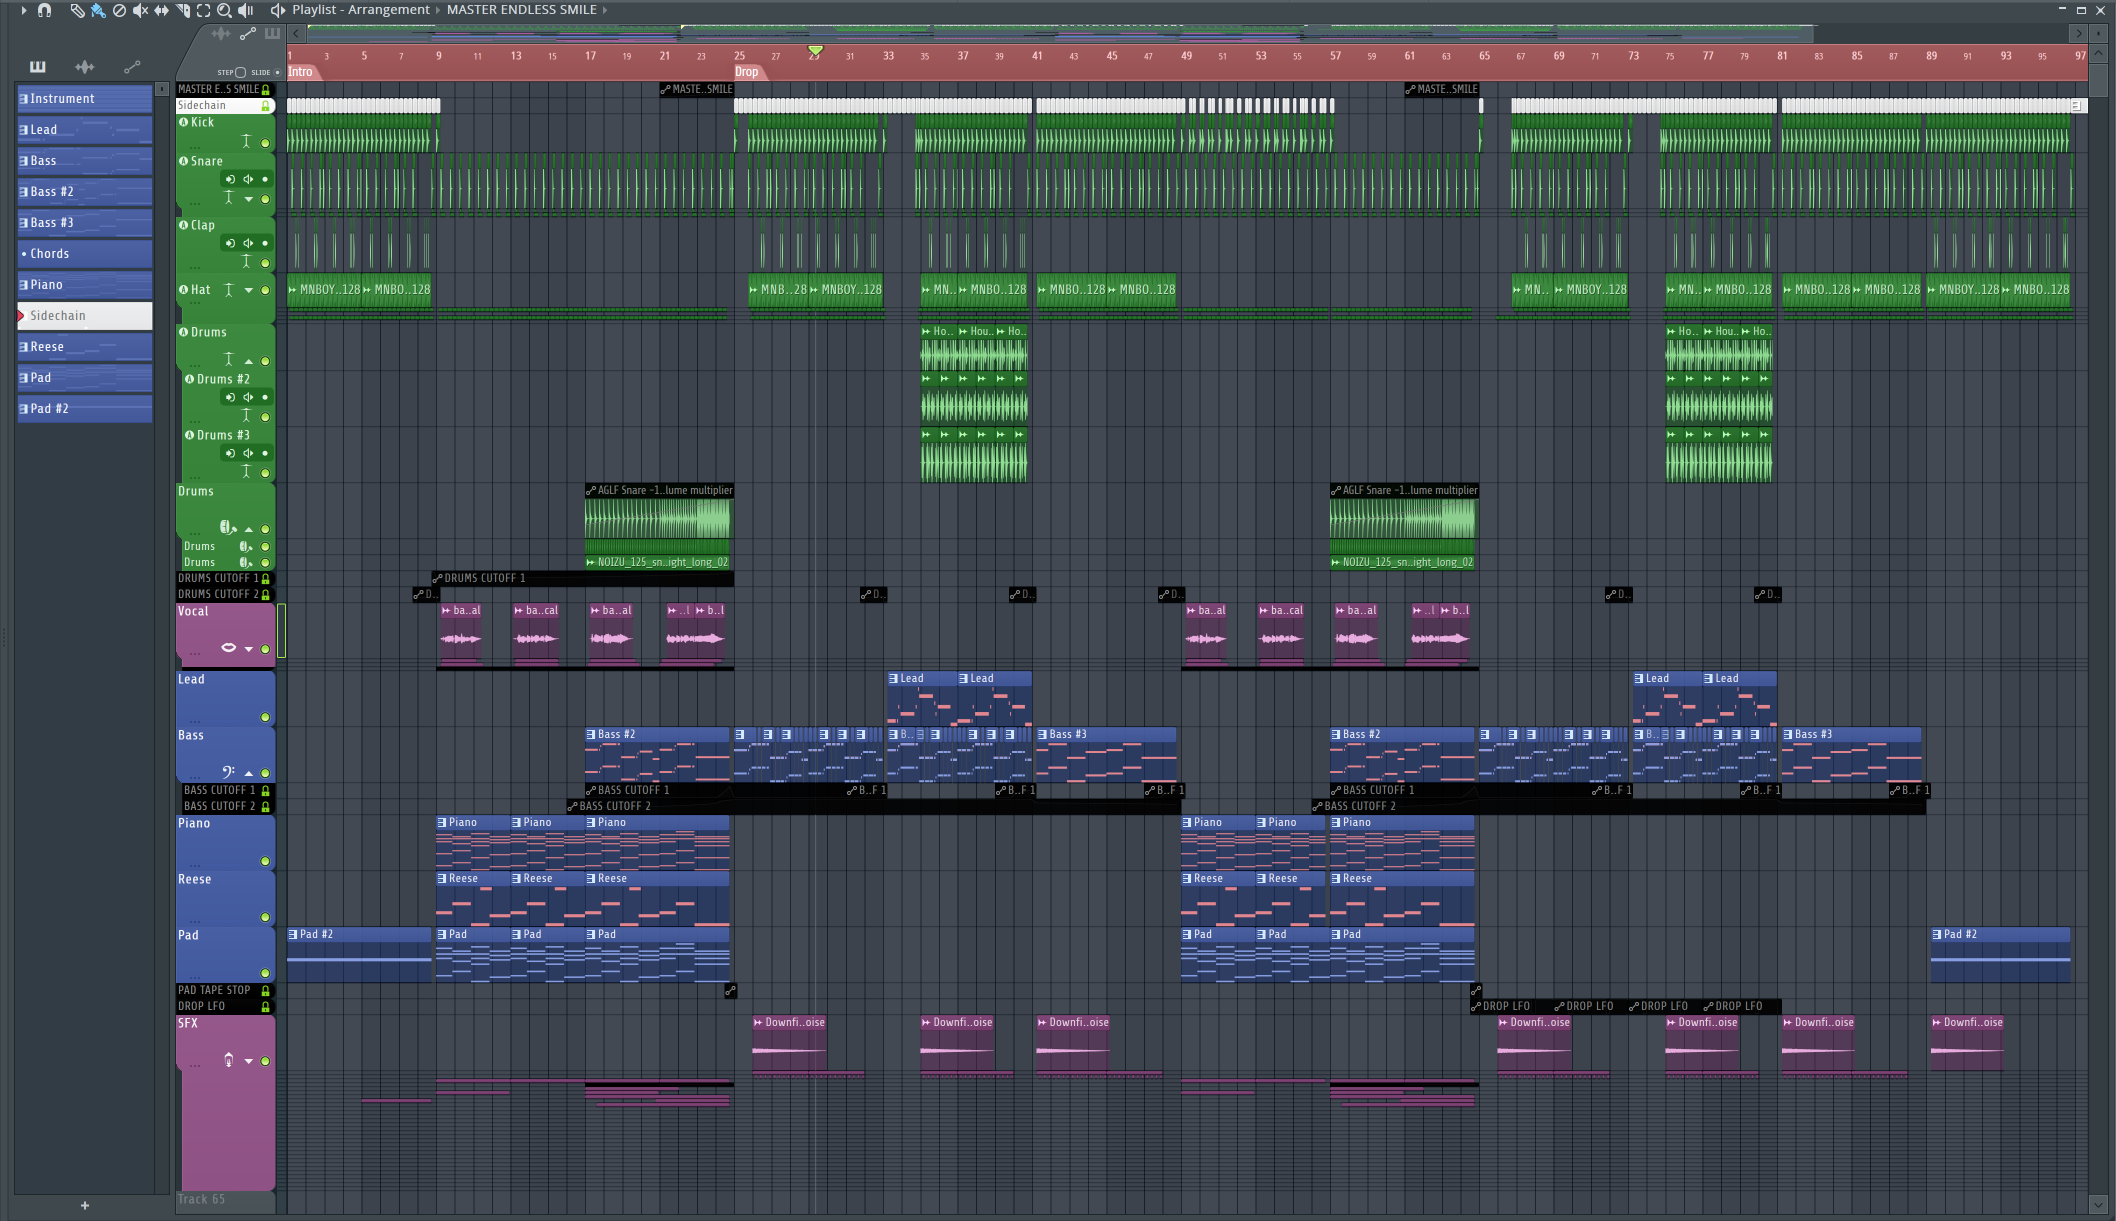Click Snare track speaker monitor icon
The image size is (2116, 1221).
(248, 179)
